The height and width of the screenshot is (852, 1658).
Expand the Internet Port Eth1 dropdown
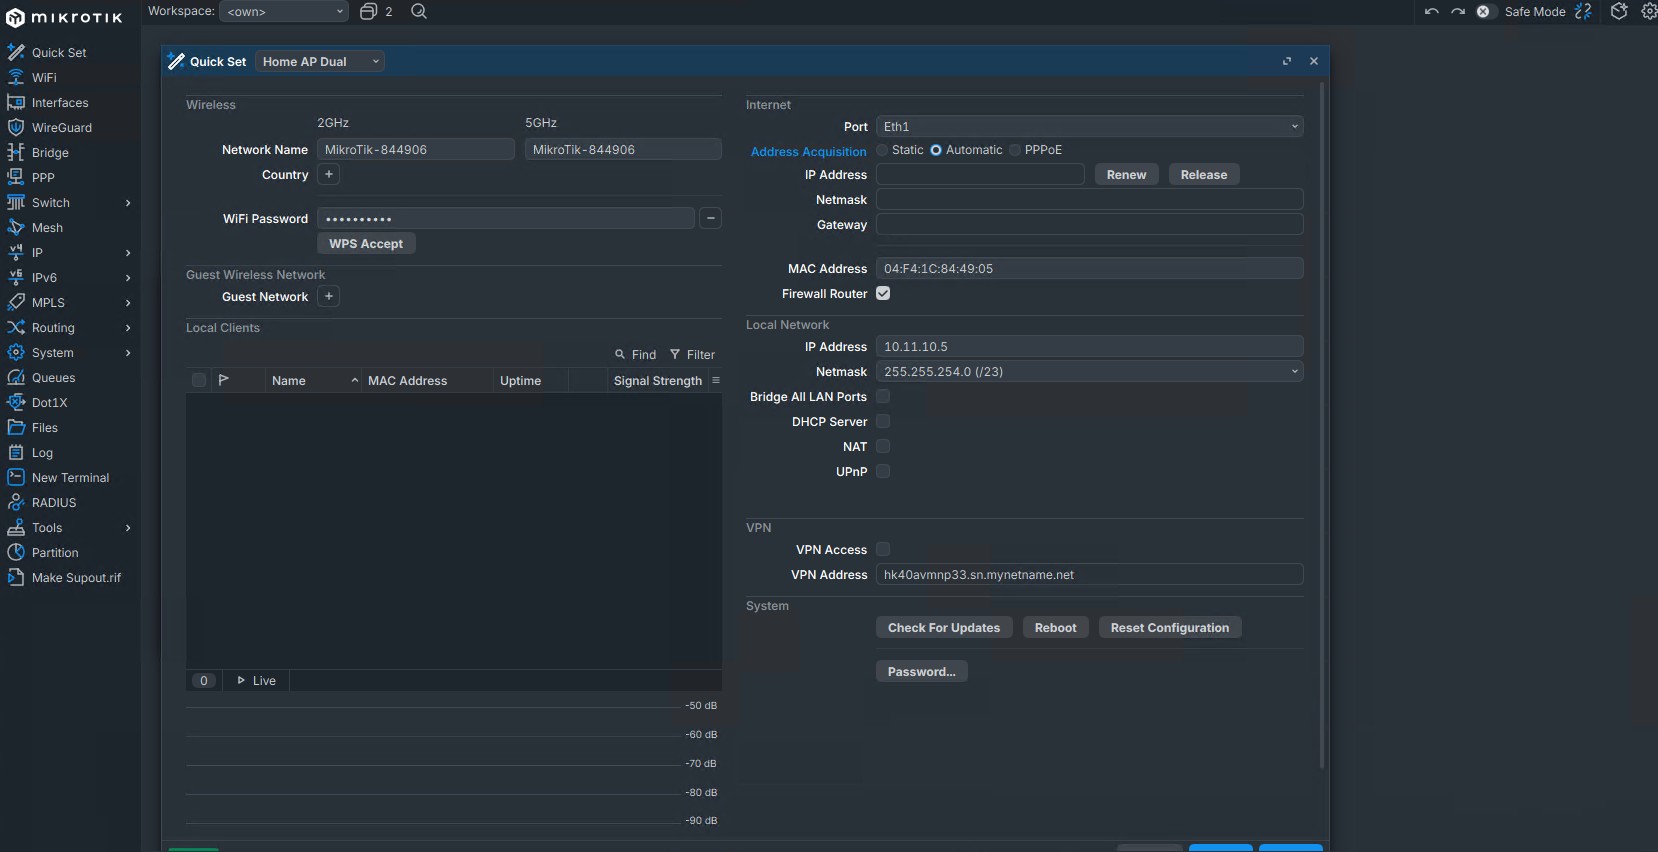click(x=1089, y=127)
